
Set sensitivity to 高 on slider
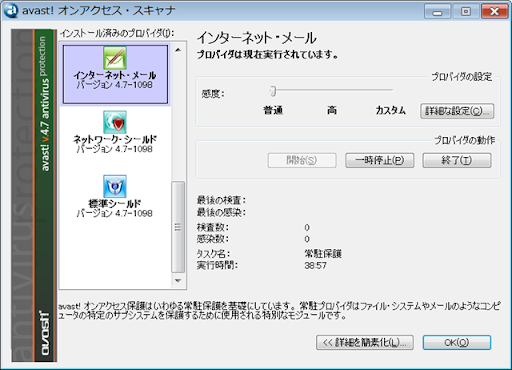point(332,90)
